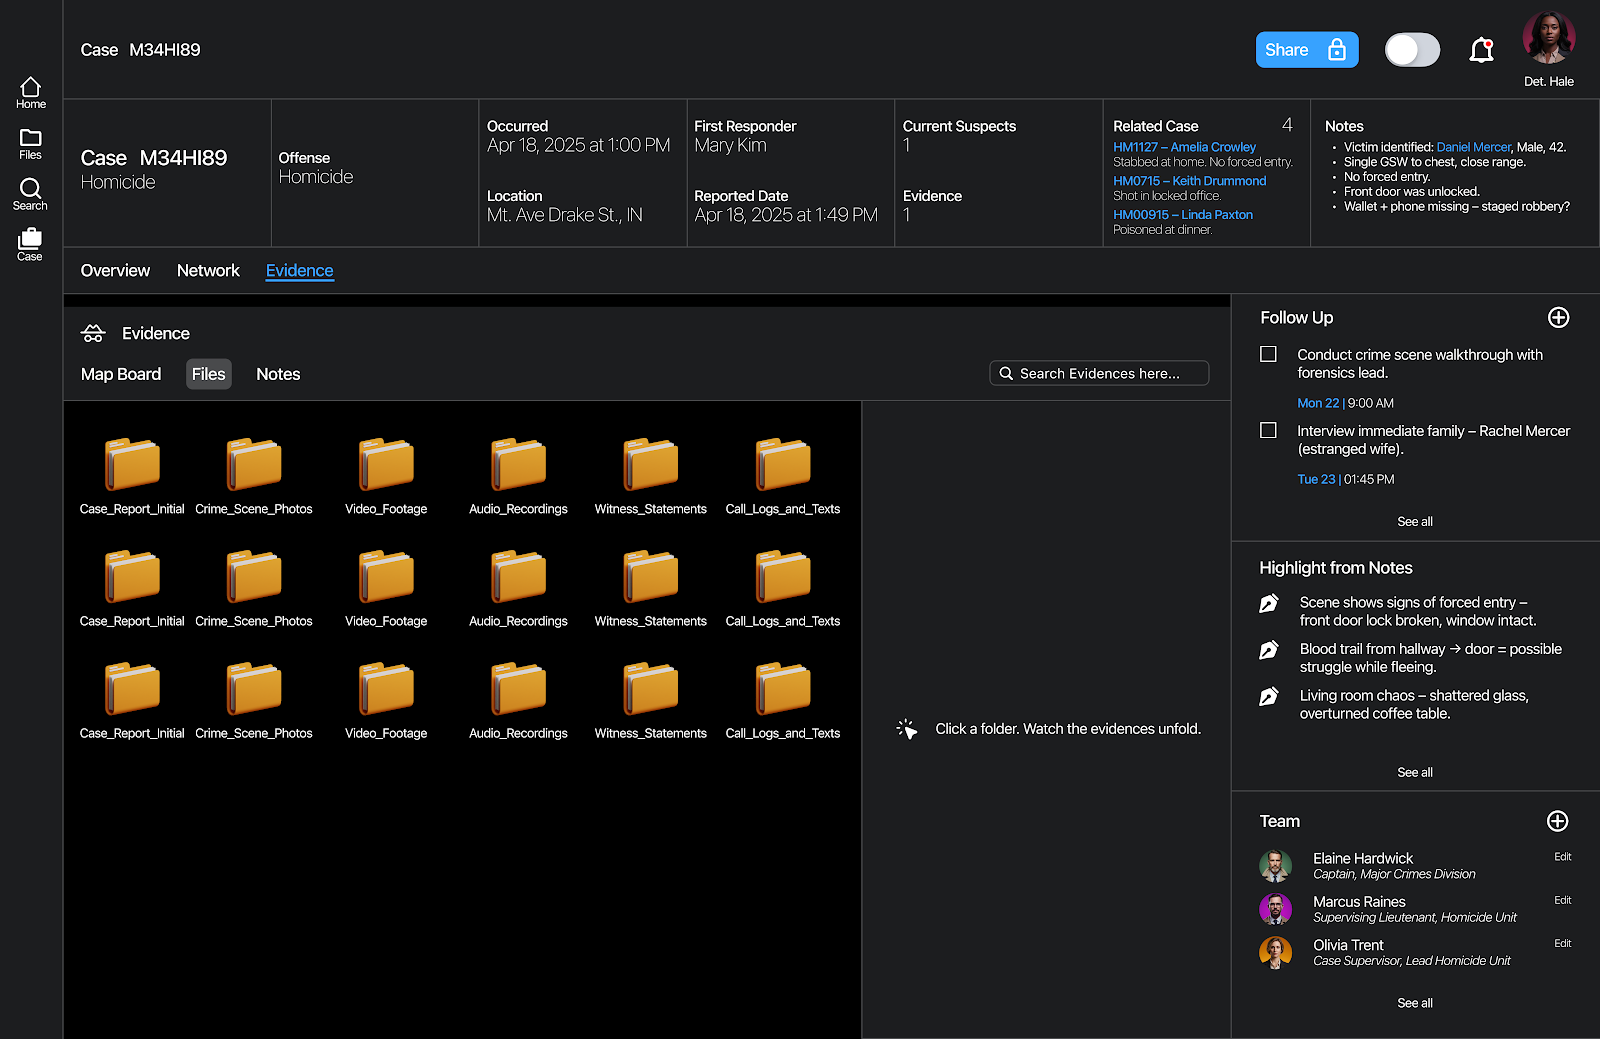Click the Mon 22 follow-up date

click(x=1317, y=403)
